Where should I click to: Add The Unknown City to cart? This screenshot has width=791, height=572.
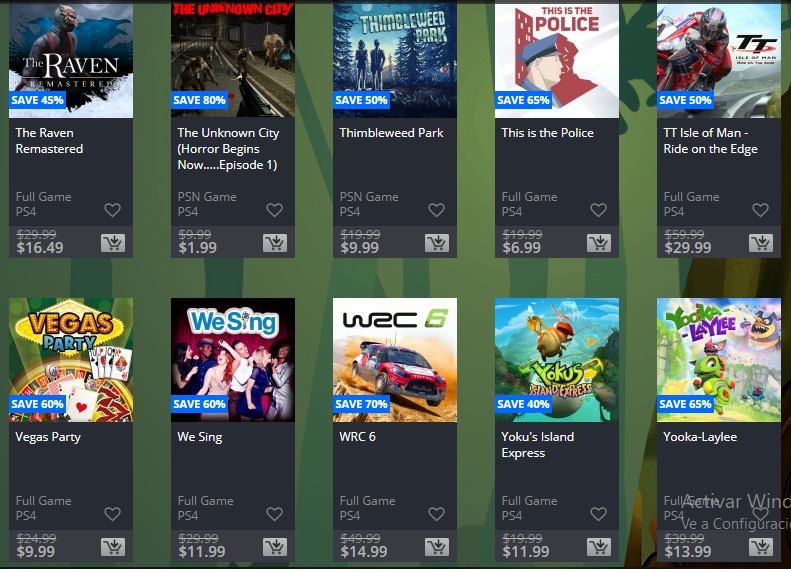click(x=275, y=243)
